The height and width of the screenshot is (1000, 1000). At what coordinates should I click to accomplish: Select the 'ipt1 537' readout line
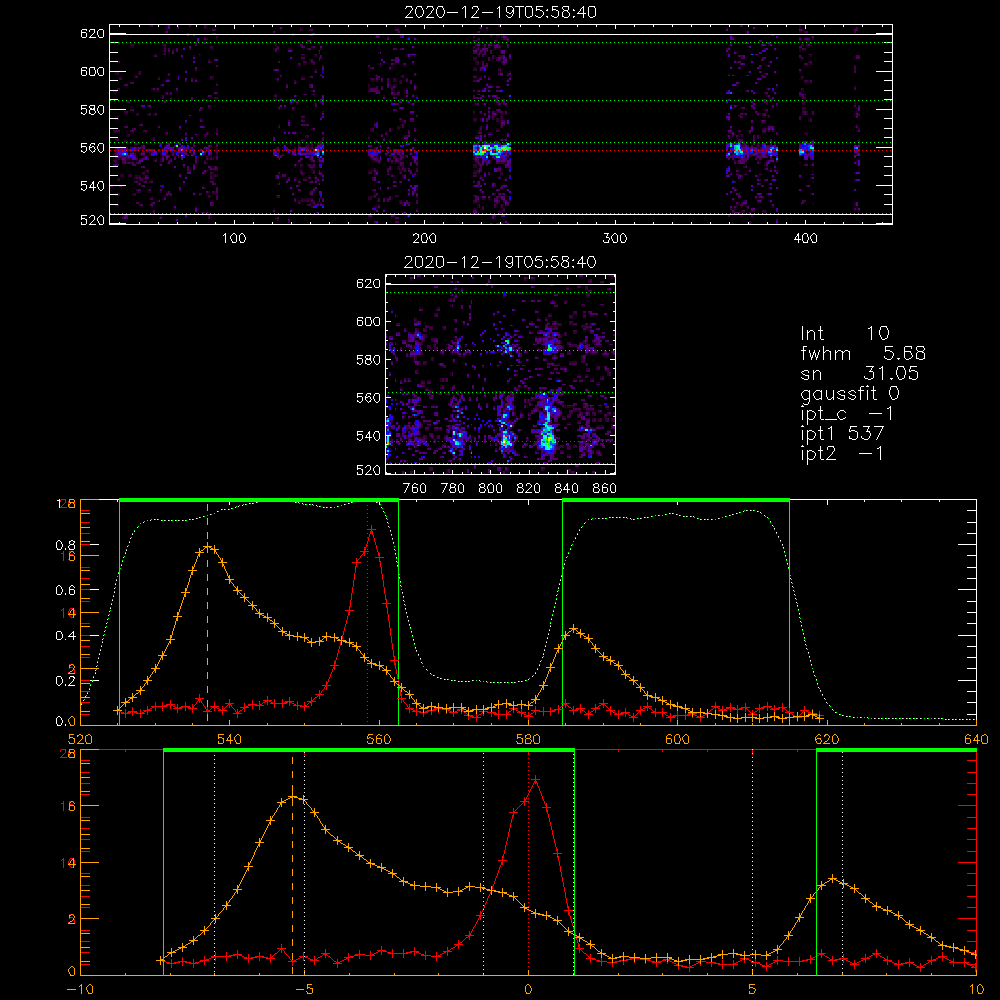tap(842, 433)
